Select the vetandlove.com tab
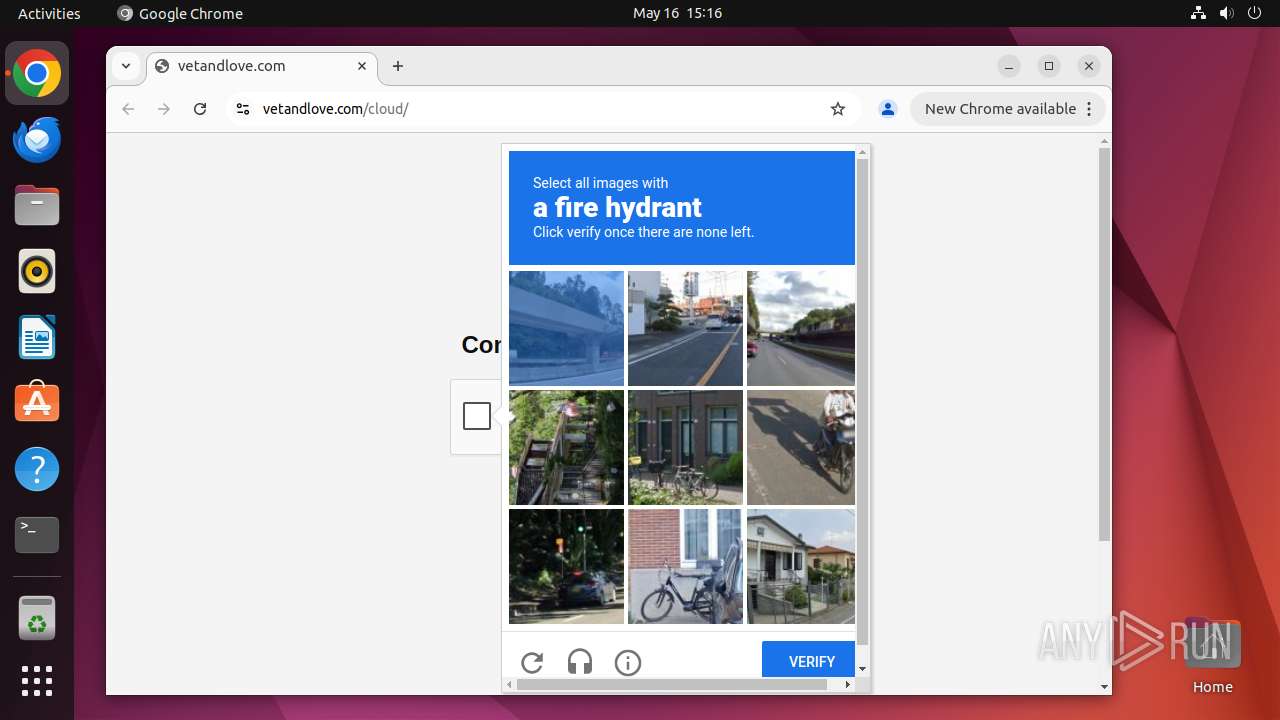 click(262, 66)
